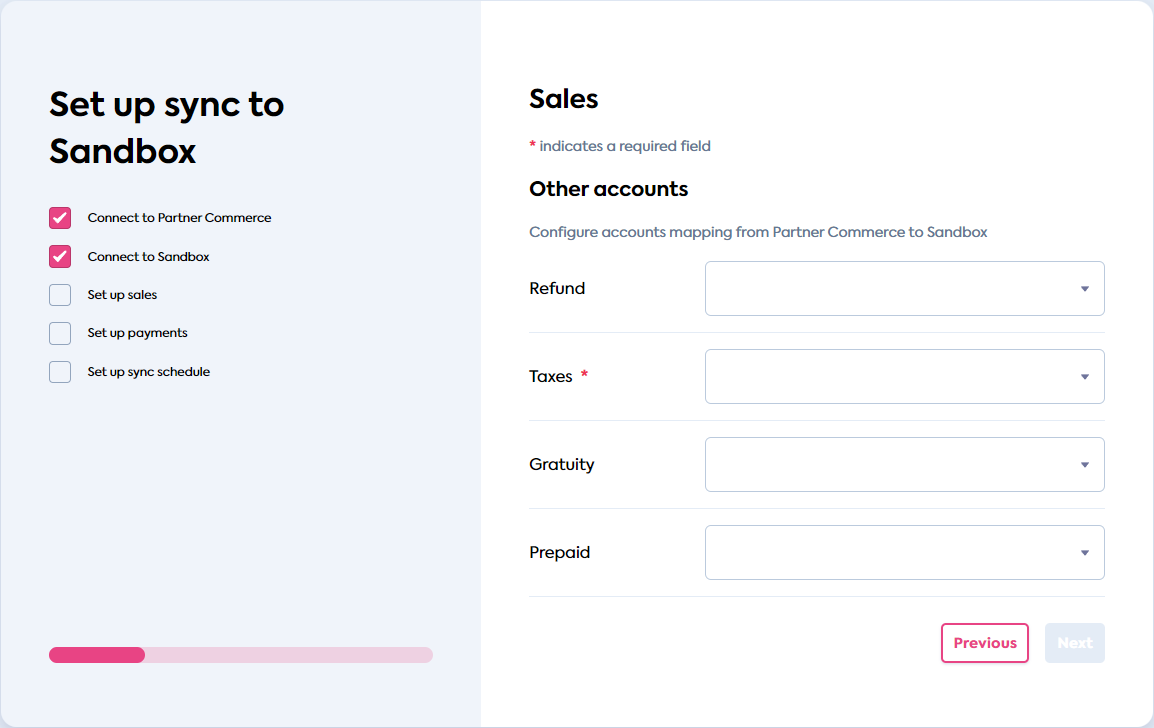Screen dimensions: 1154x728
Task: Select the Refund field label
Action: (x=556, y=288)
